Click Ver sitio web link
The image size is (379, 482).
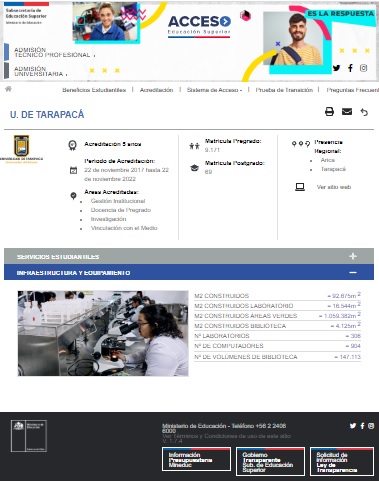pos(334,187)
